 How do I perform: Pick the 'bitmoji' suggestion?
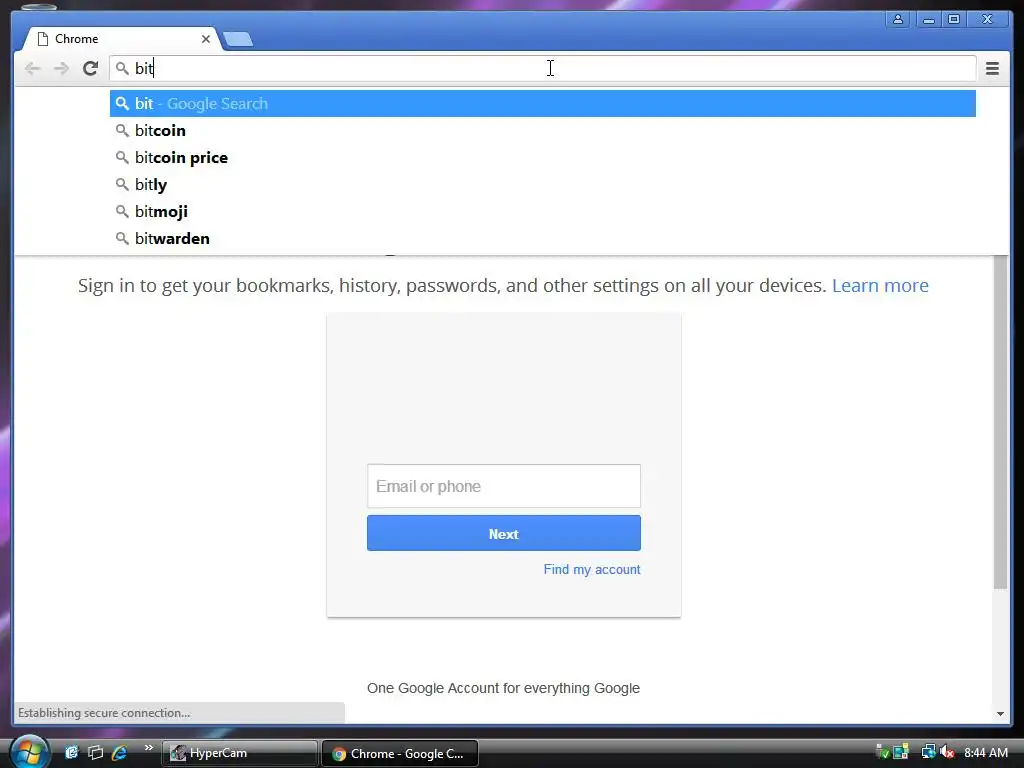[543, 212]
